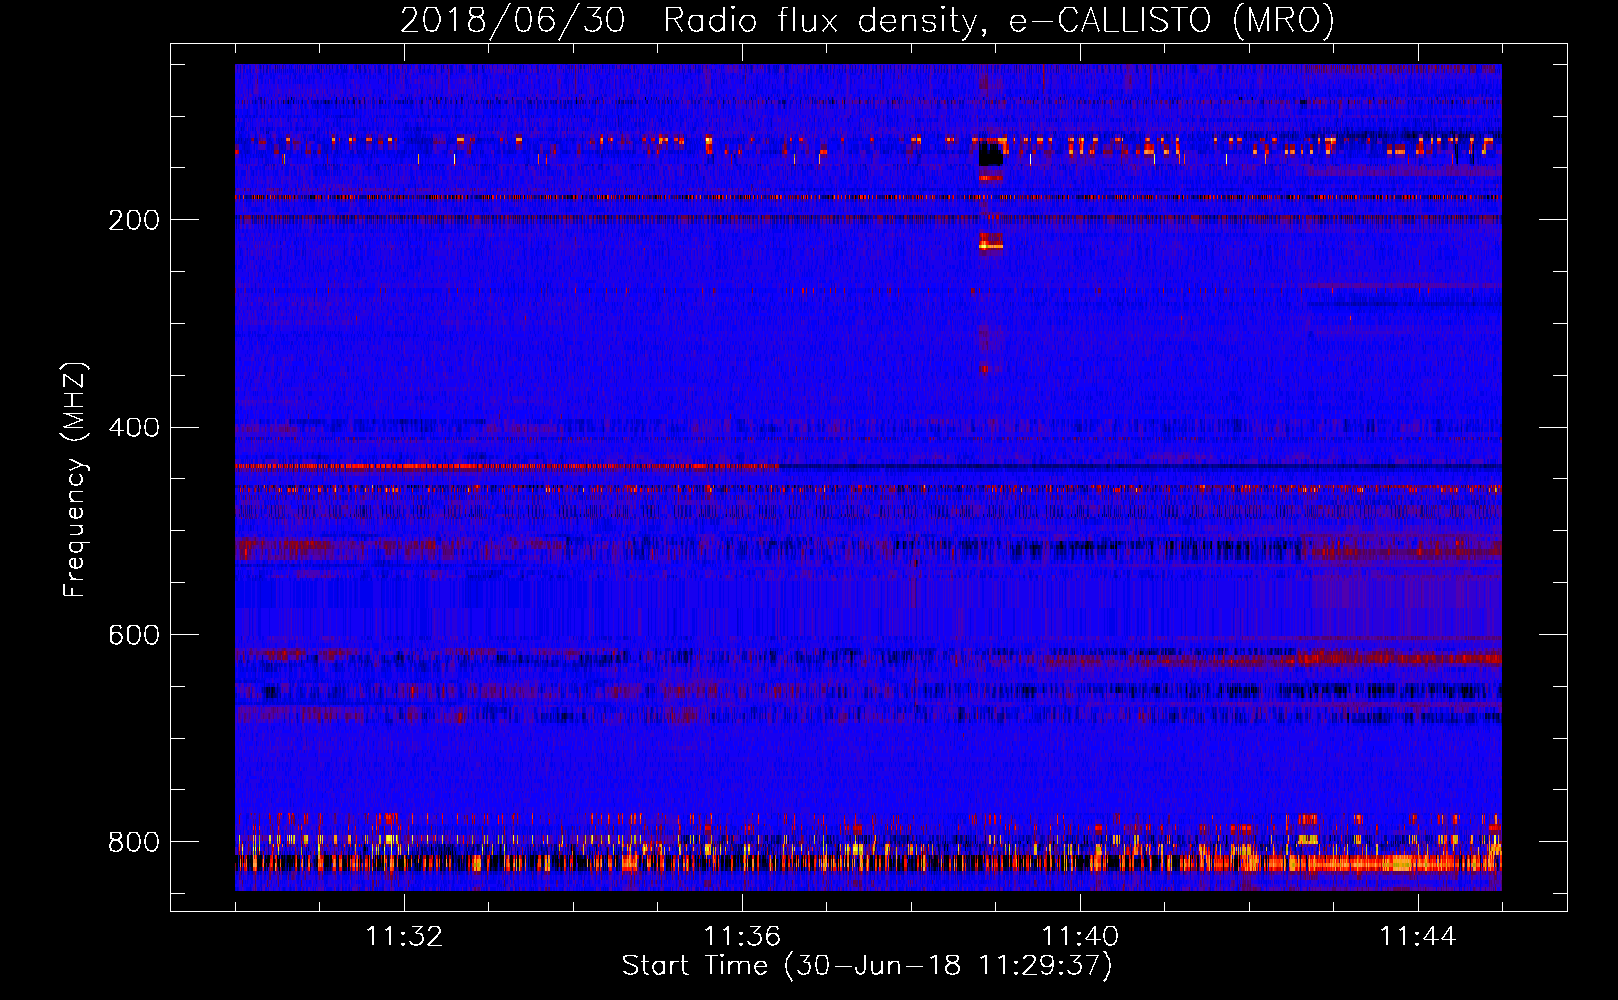The width and height of the screenshot is (1618, 1000).
Task: Click the 11:40 time tick label
Action: 1080,937
